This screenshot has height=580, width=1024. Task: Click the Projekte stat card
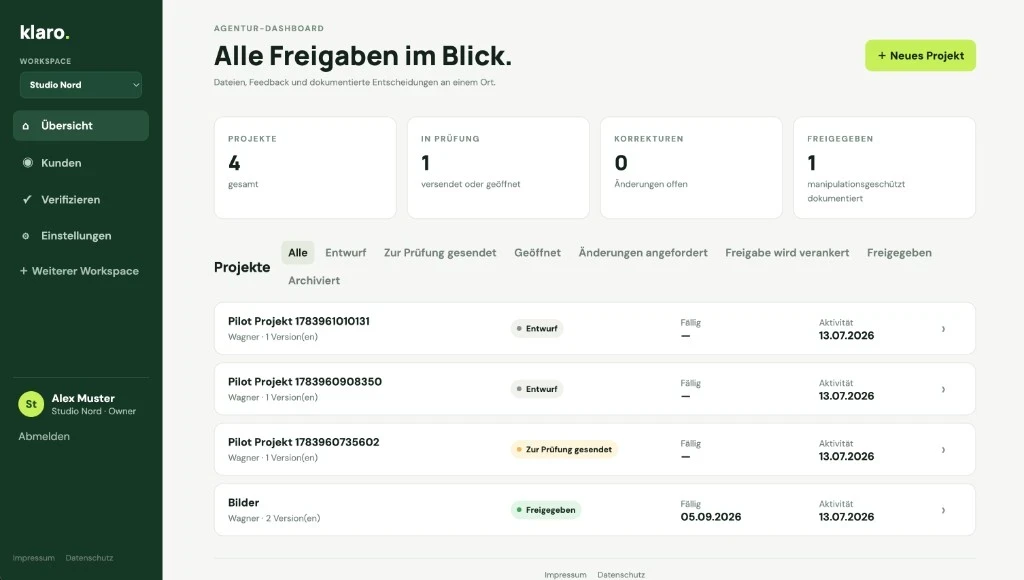click(x=305, y=168)
